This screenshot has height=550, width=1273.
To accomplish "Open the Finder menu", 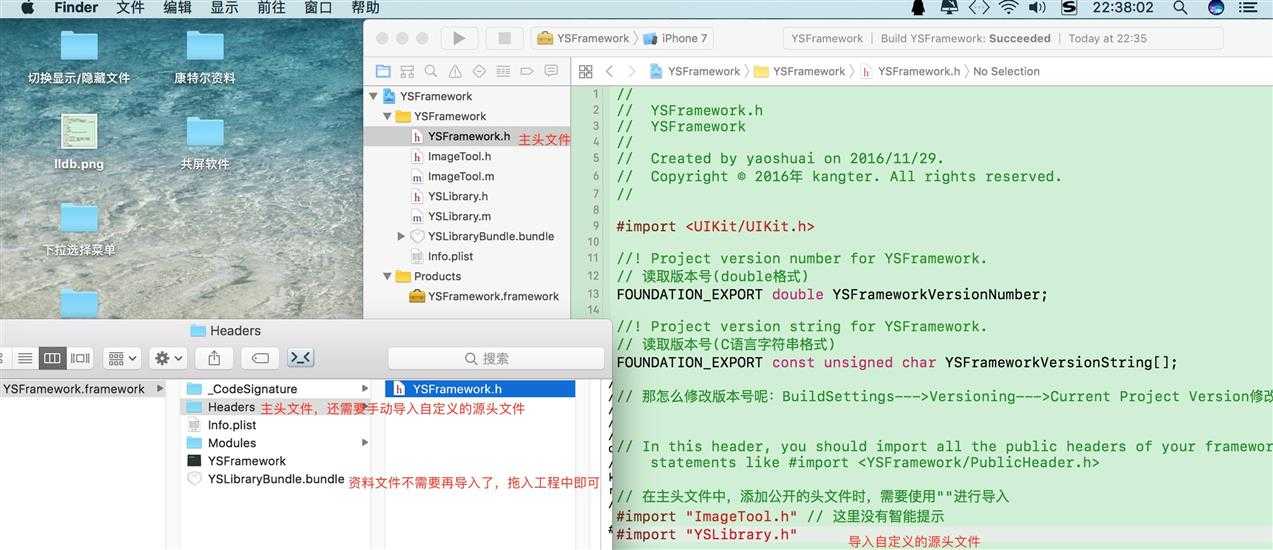I will coord(76,8).
